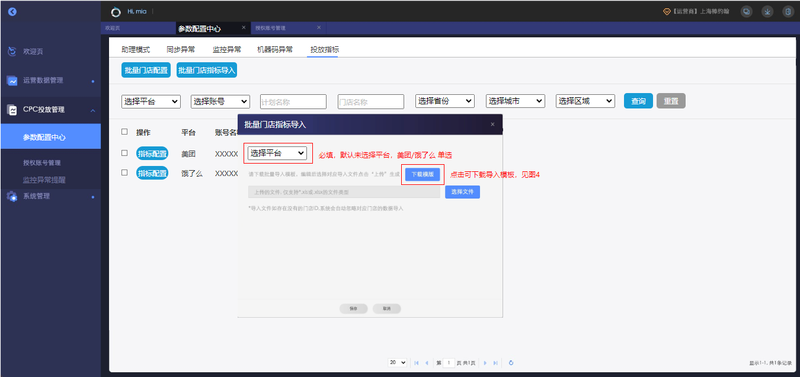The height and width of the screenshot is (377, 800).
Task: Click the uploaded file path field
Action: [344, 192]
